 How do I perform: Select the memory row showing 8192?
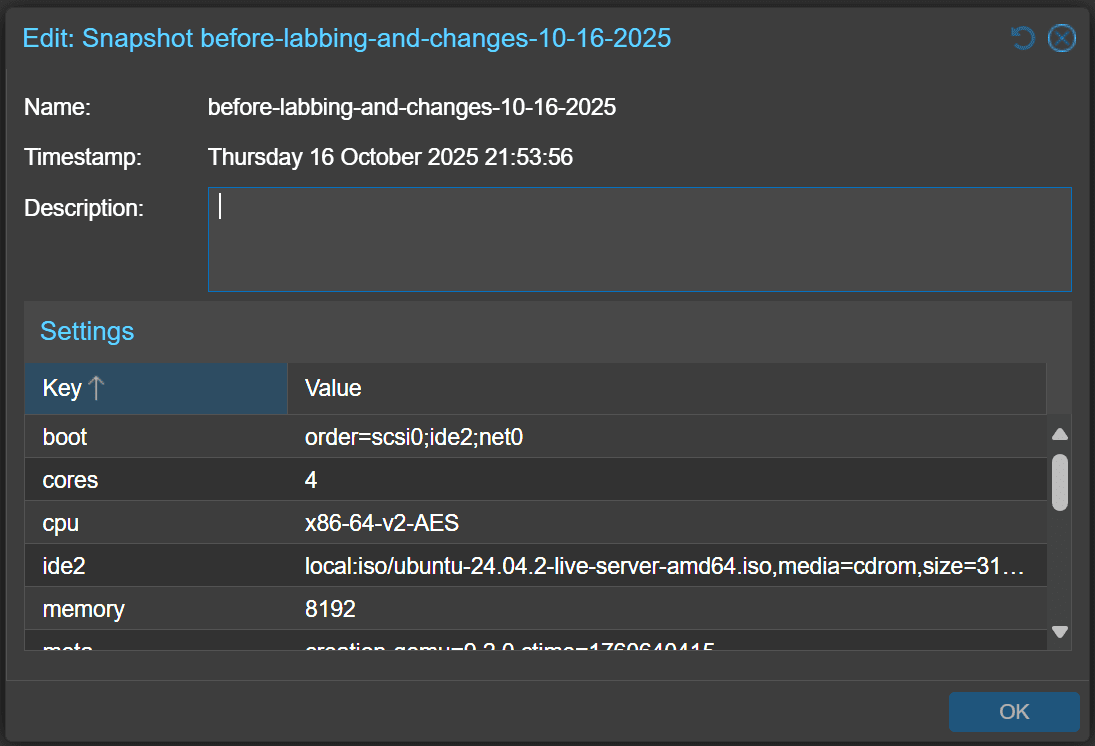[x=400, y=609]
